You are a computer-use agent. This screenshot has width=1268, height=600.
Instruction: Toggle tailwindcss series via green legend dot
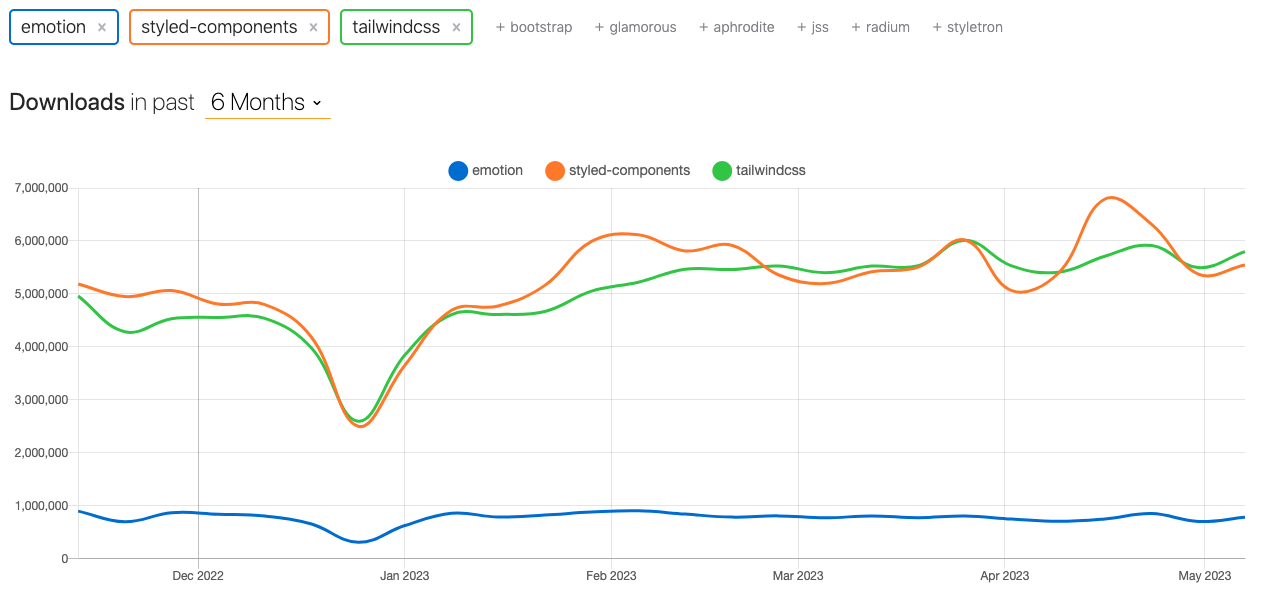click(722, 171)
